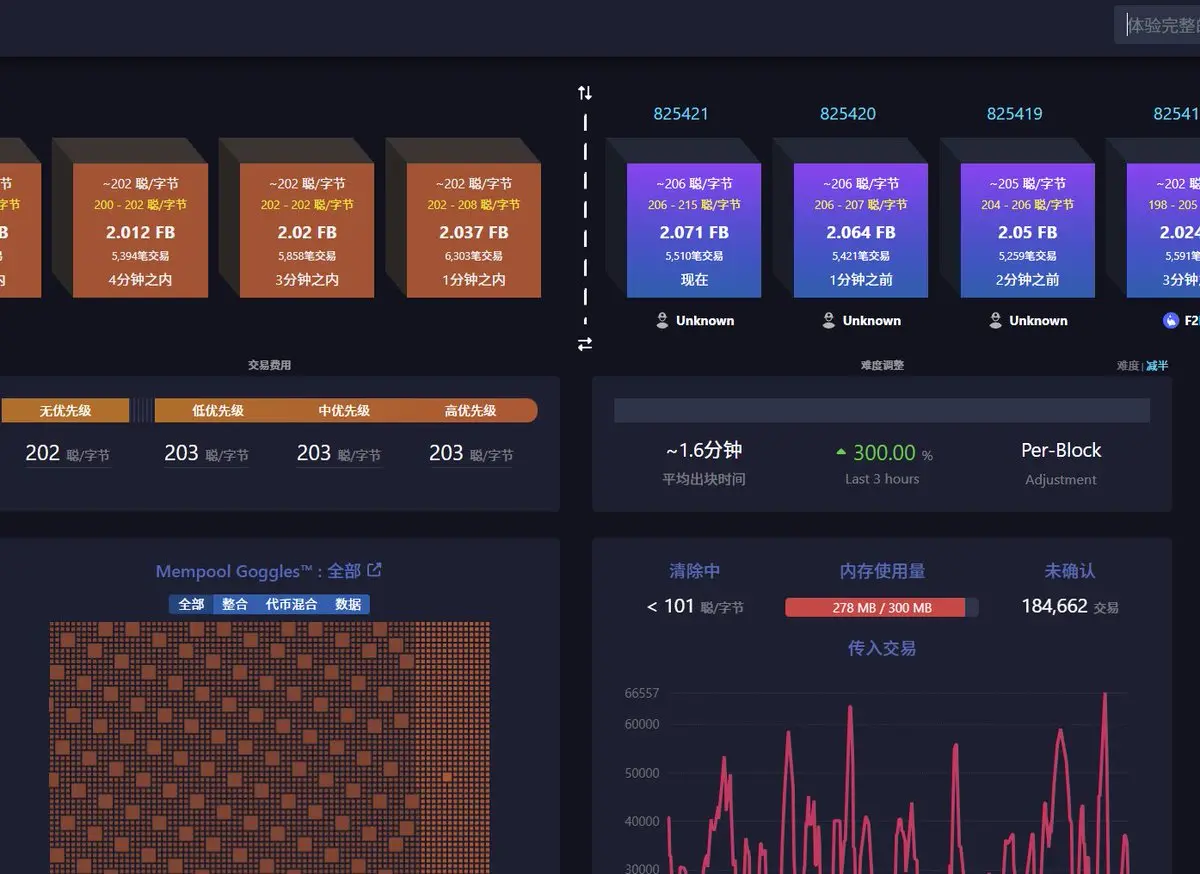The height and width of the screenshot is (874, 1200).
Task: Click the 无优先级 fee label
Action: click(x=65, y=410)
